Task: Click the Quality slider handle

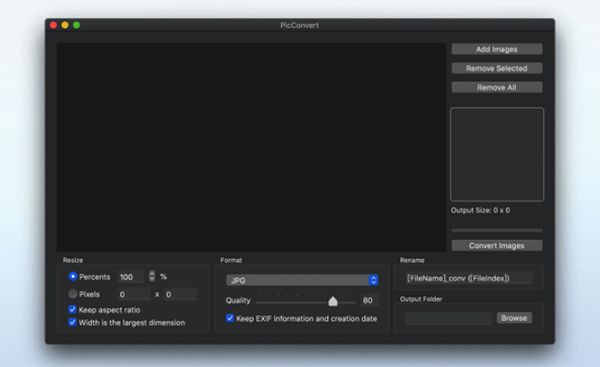Action: point(333,301)
